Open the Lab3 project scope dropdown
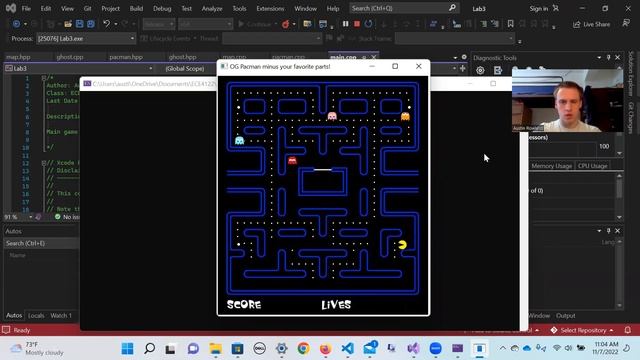 pos(79,69)
